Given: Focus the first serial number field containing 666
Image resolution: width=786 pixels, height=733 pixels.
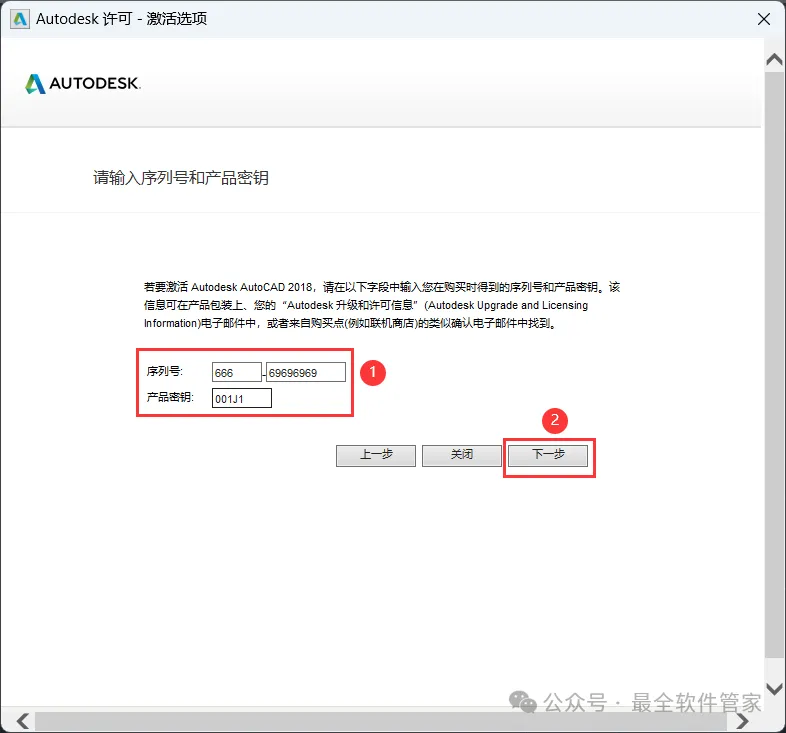Looking at the screenshot, I should [237, 373].
